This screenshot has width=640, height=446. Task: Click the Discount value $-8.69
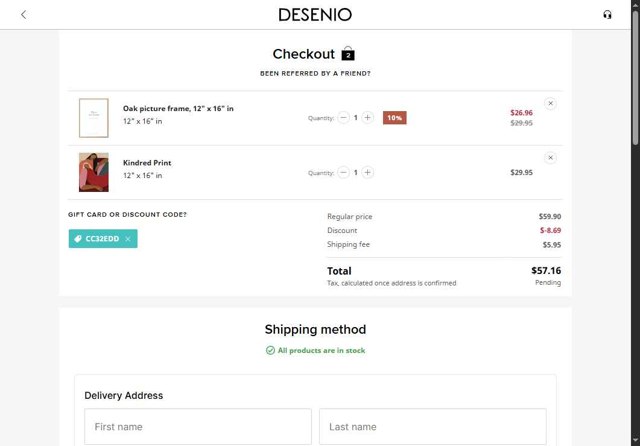point(550,230)
